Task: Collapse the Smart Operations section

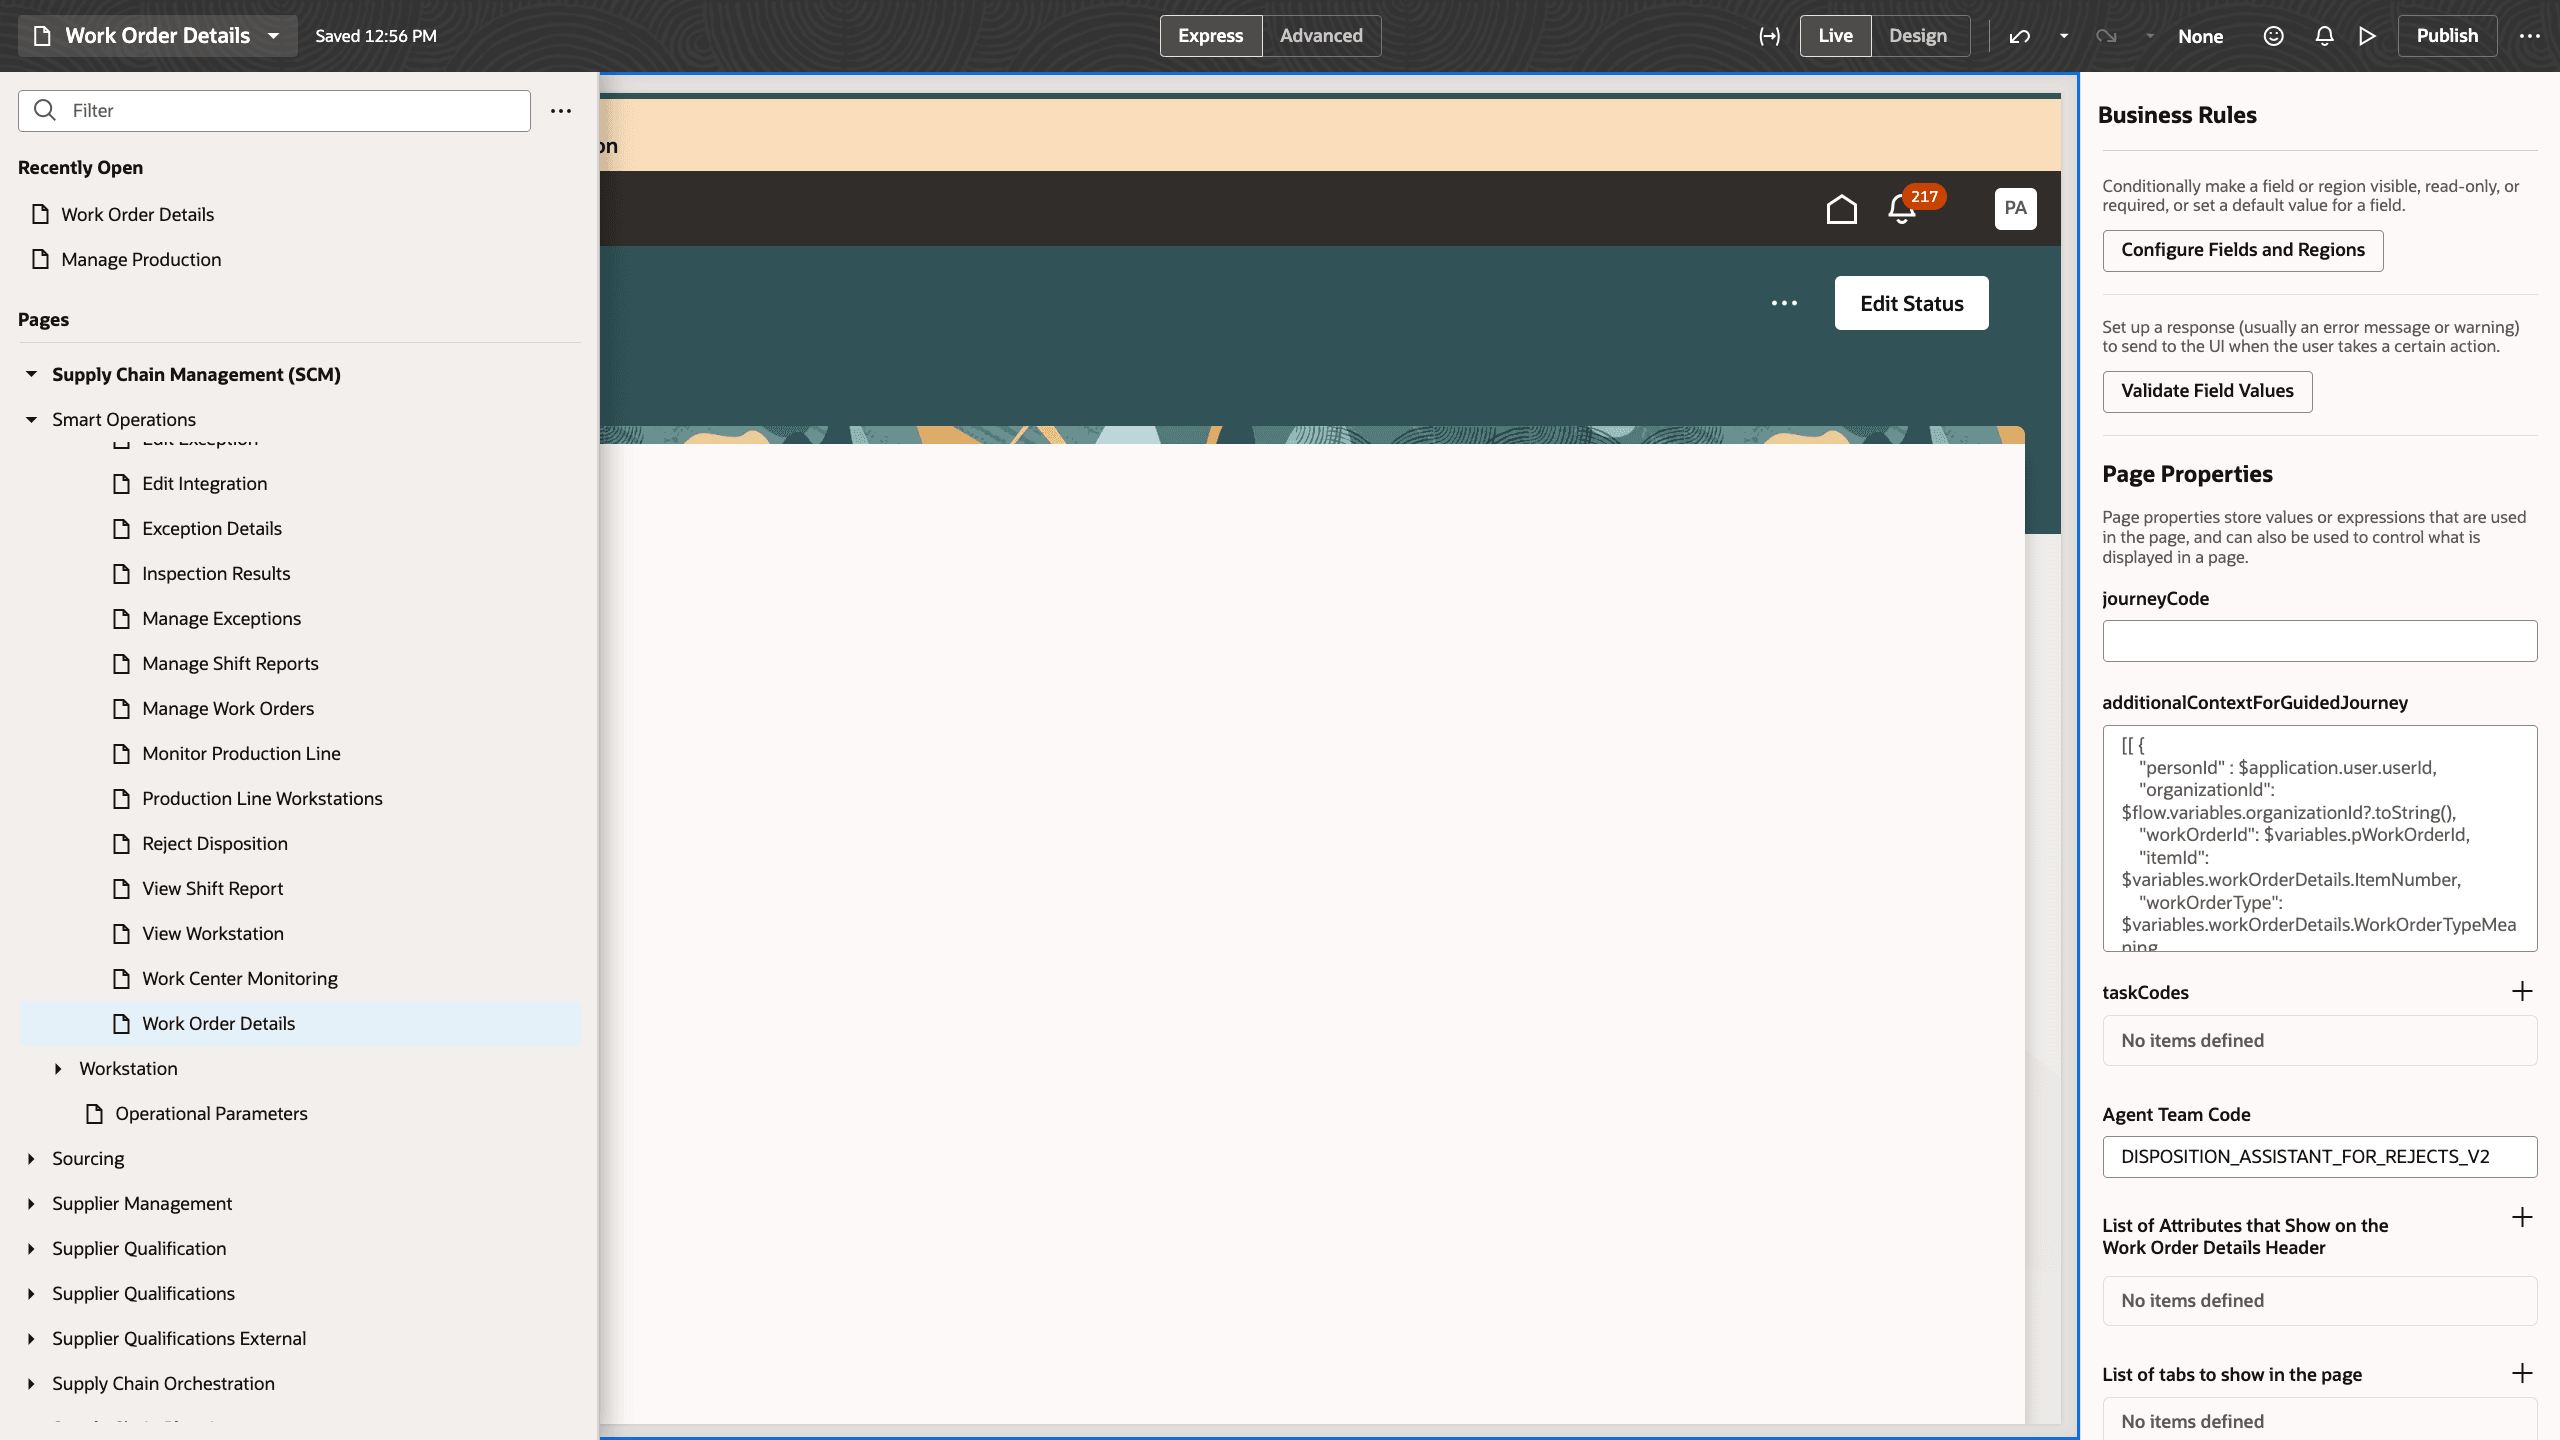Action: click(30, 419)
